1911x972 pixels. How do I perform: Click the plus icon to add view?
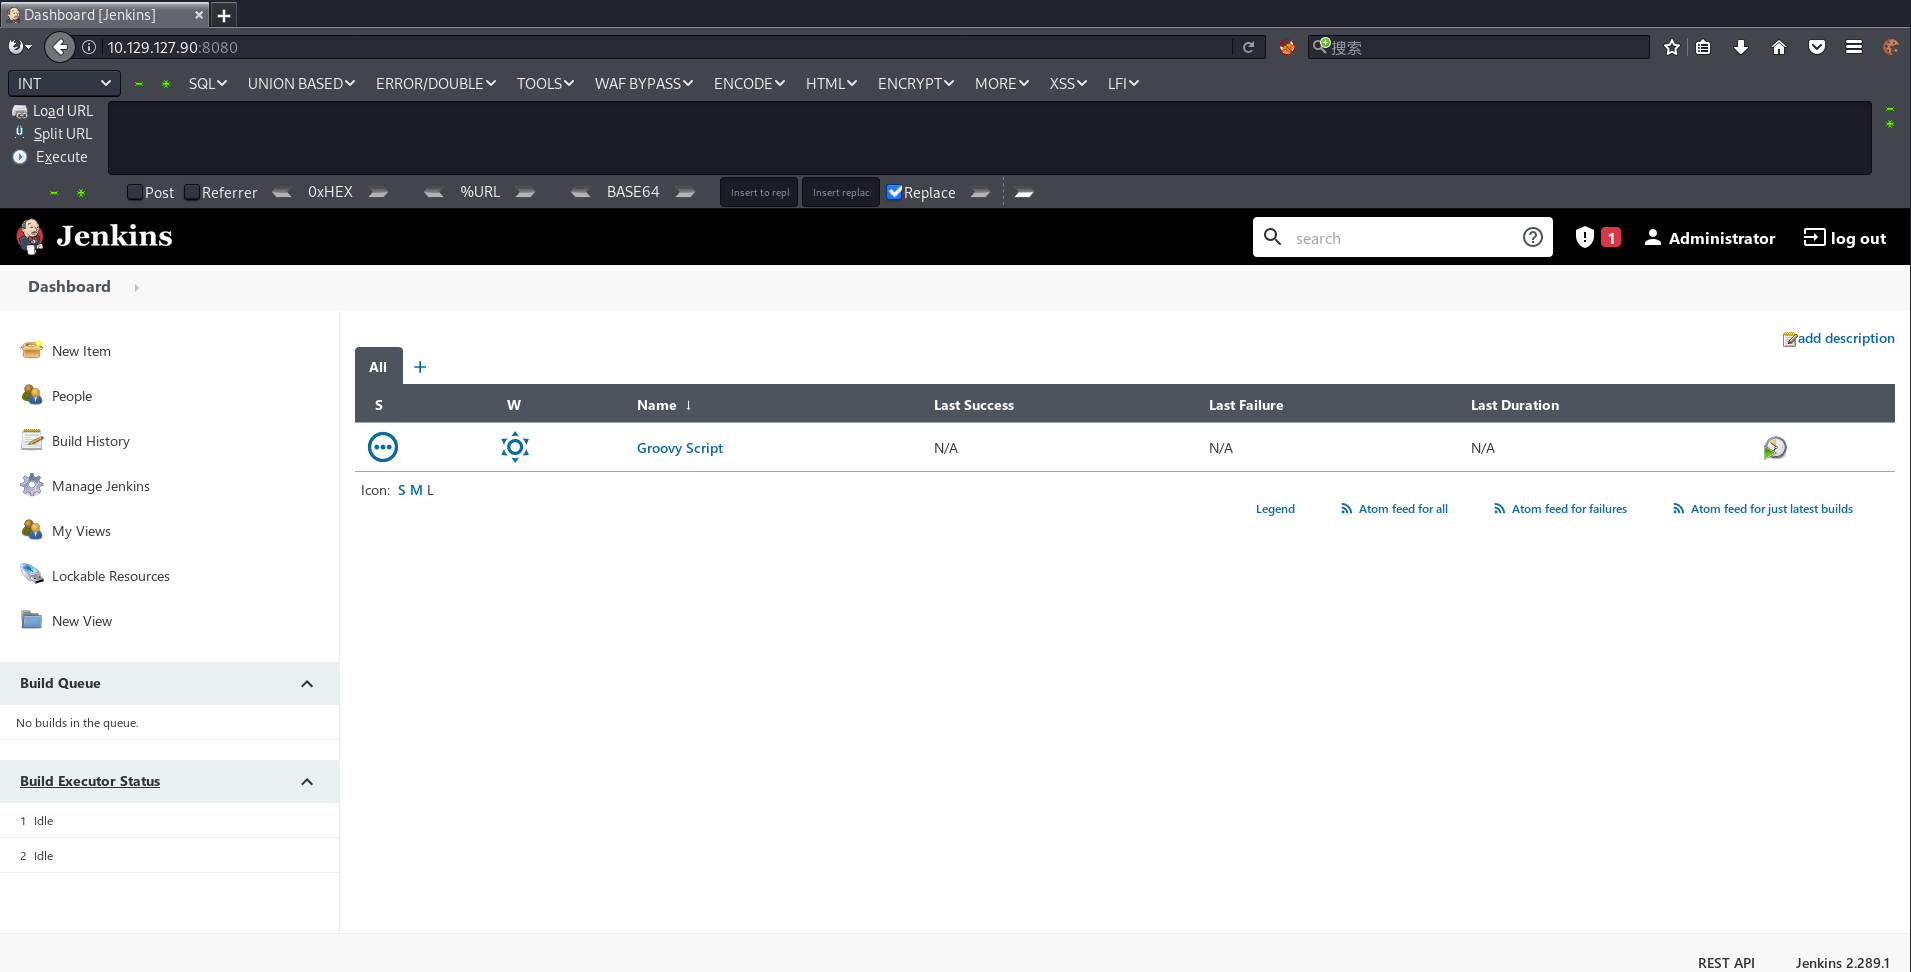pos(420,367)
